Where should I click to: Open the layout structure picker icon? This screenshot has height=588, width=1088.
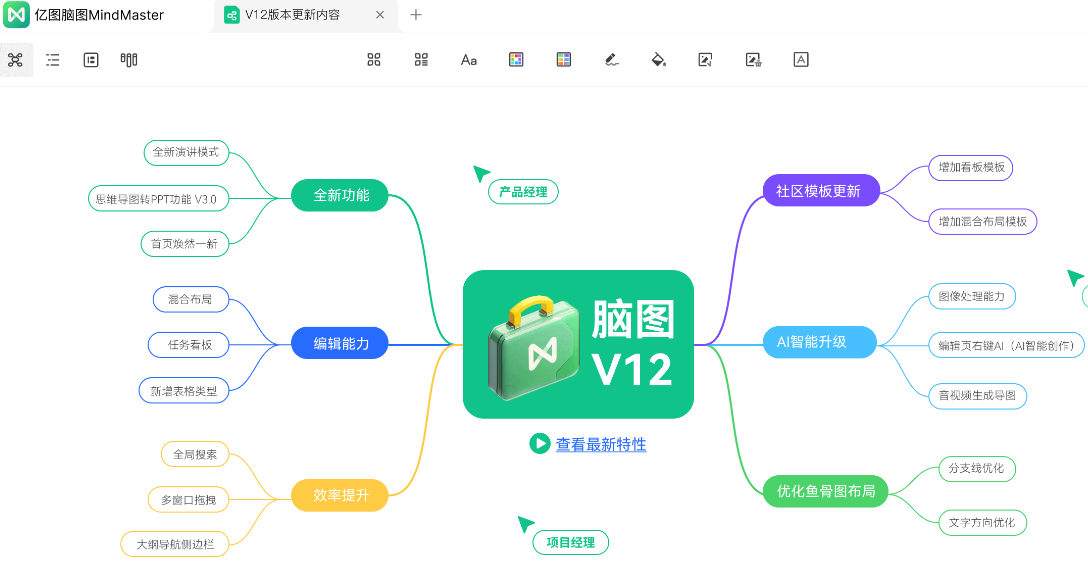click(x=373, y=59)
